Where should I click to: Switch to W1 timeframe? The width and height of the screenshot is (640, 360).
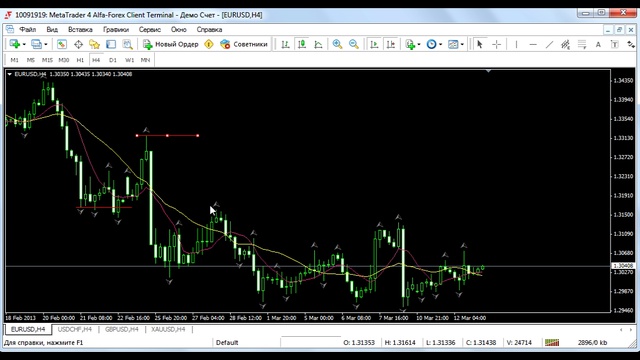[129, 60]
